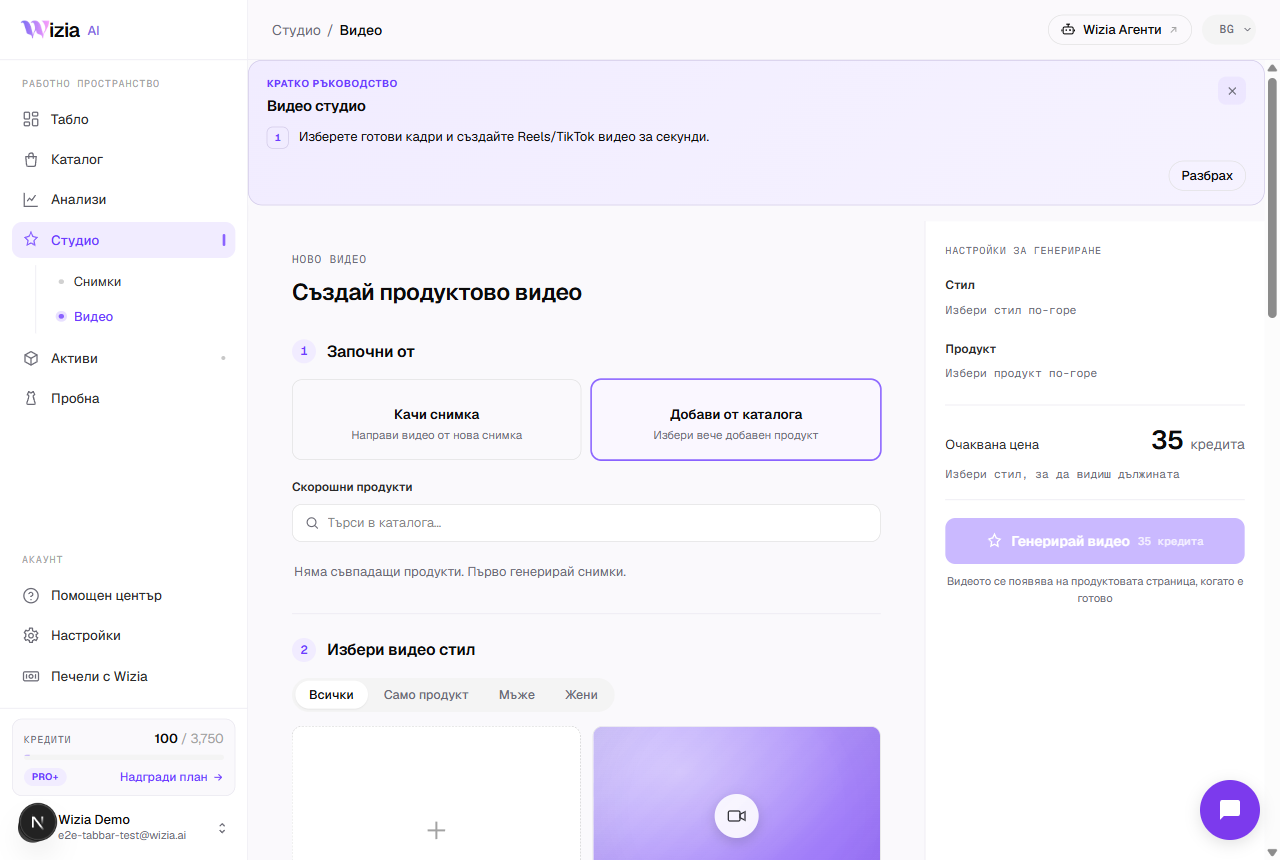Open the BG language dropdown
The width and height of the screenshot is (1280, 860).
tap(1229, 30)
